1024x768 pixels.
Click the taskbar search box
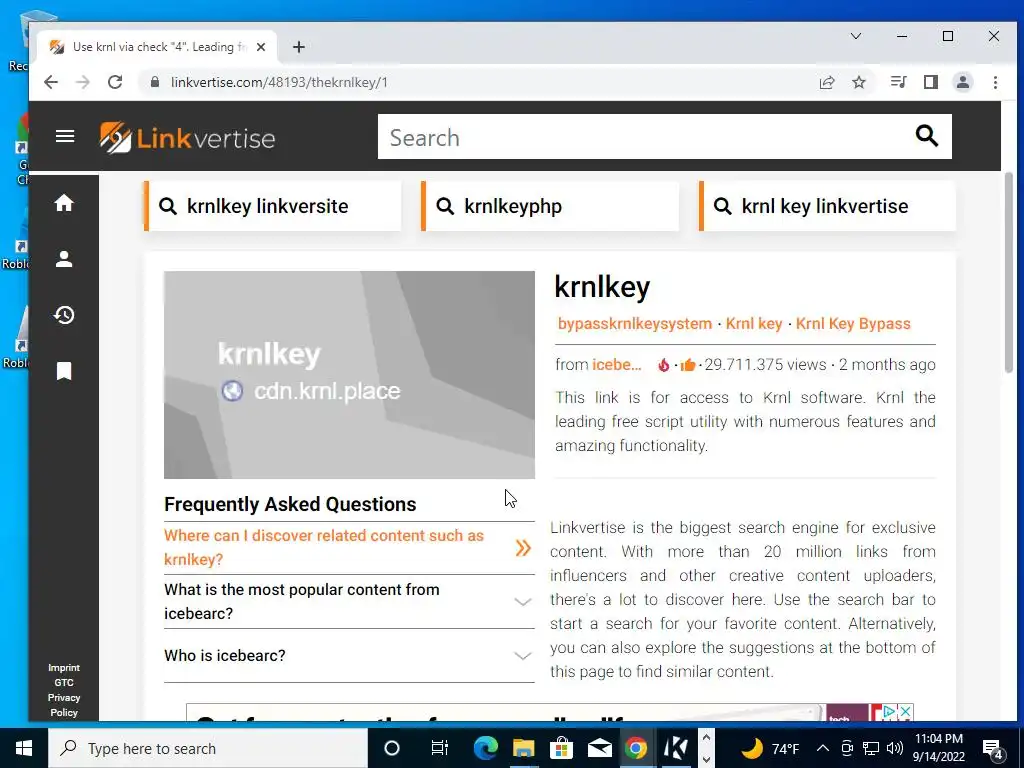click(208, 748)
